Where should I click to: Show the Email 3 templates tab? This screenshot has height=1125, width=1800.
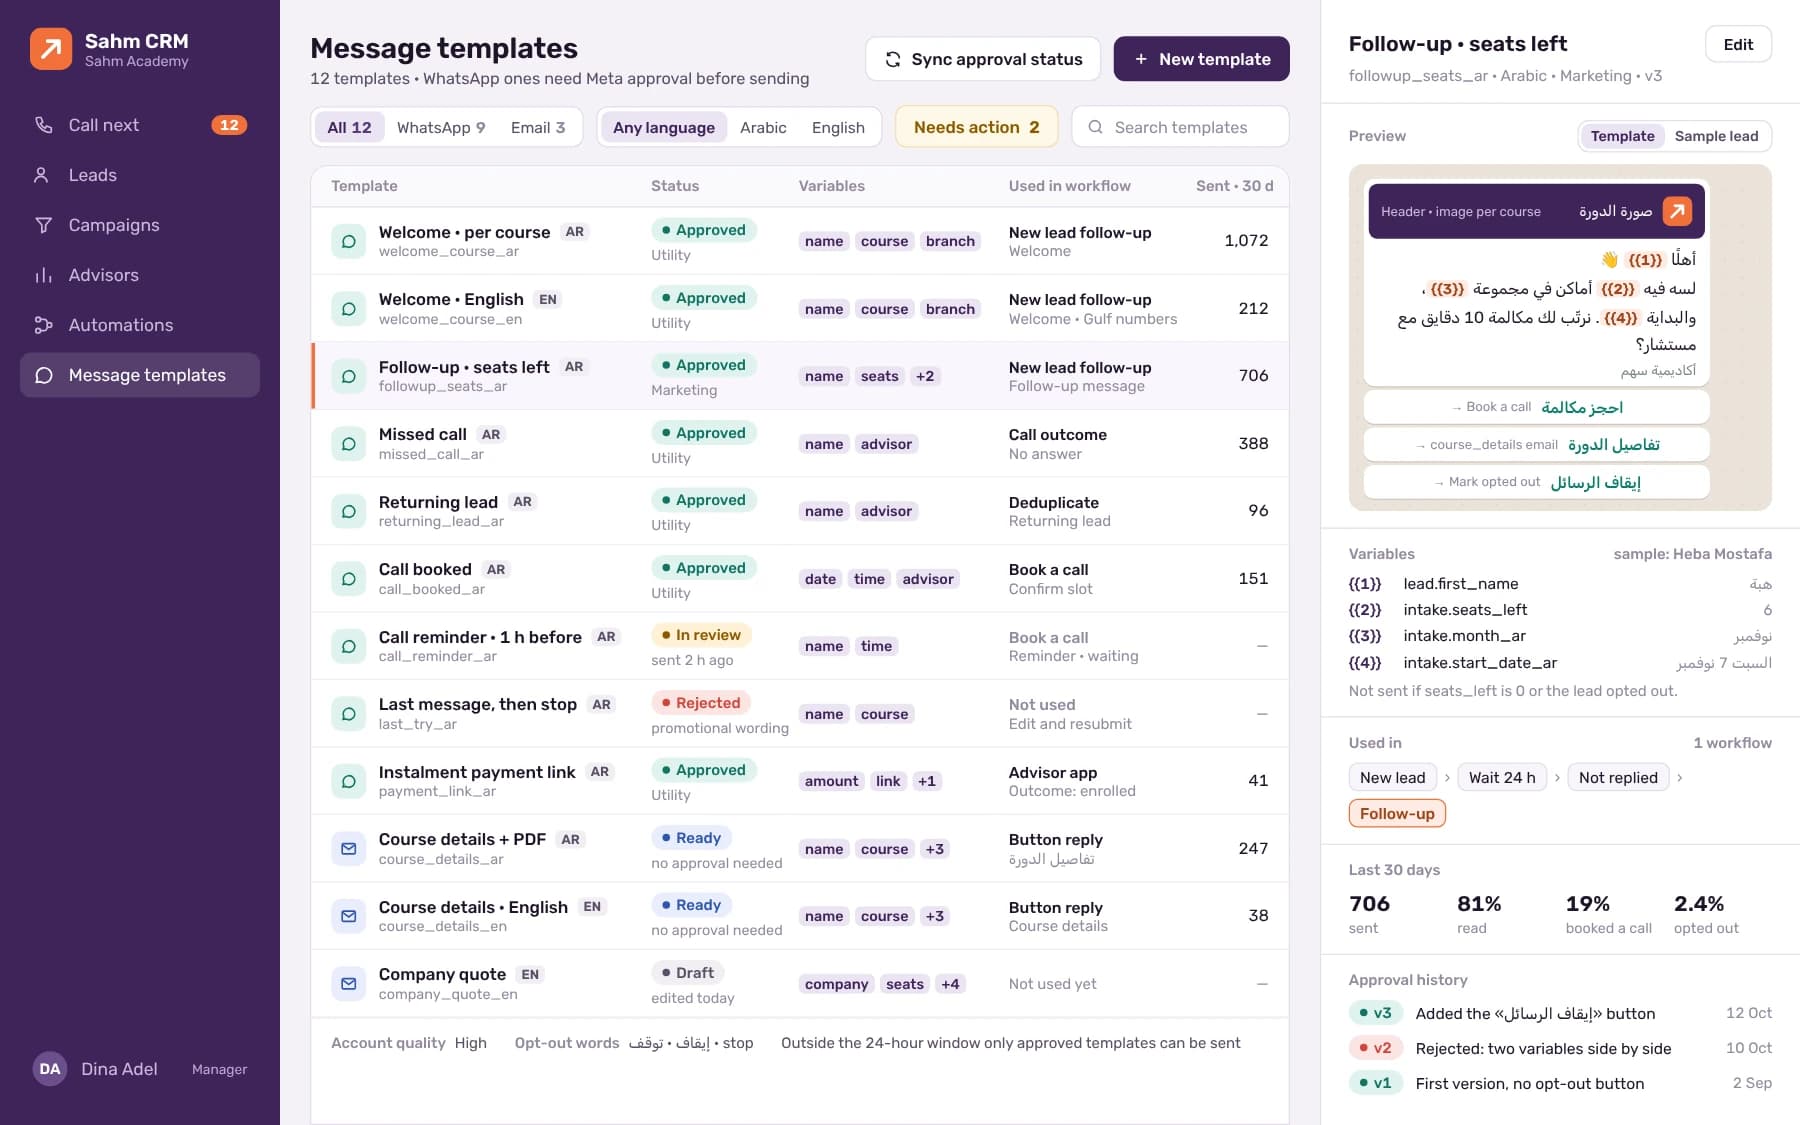(538, 127)
